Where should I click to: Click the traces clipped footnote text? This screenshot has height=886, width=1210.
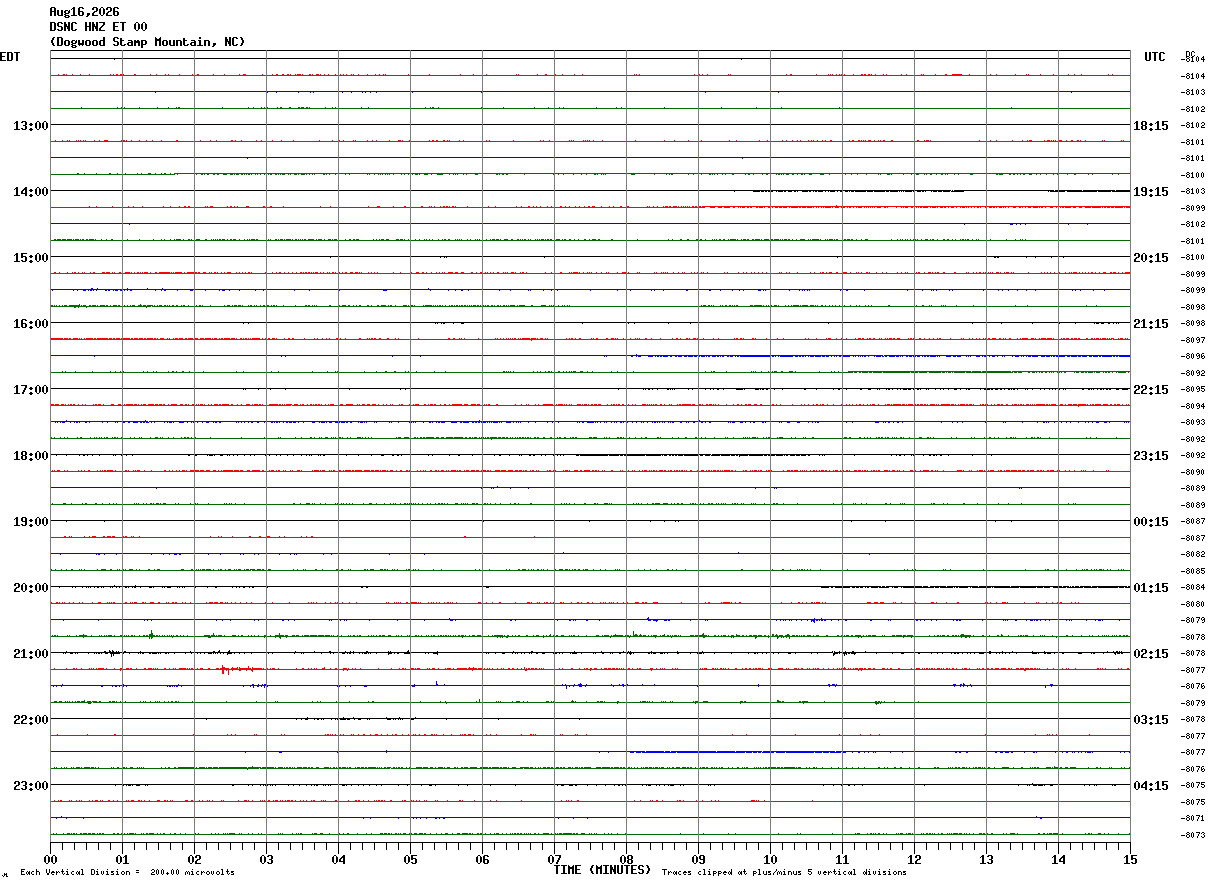point(784,873)
